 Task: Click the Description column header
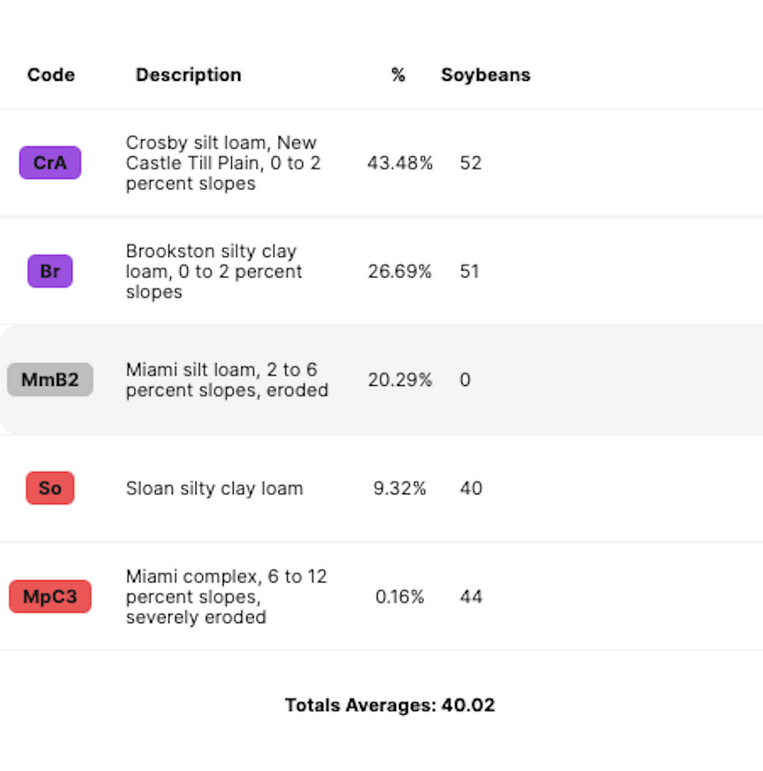click(188, 75)
